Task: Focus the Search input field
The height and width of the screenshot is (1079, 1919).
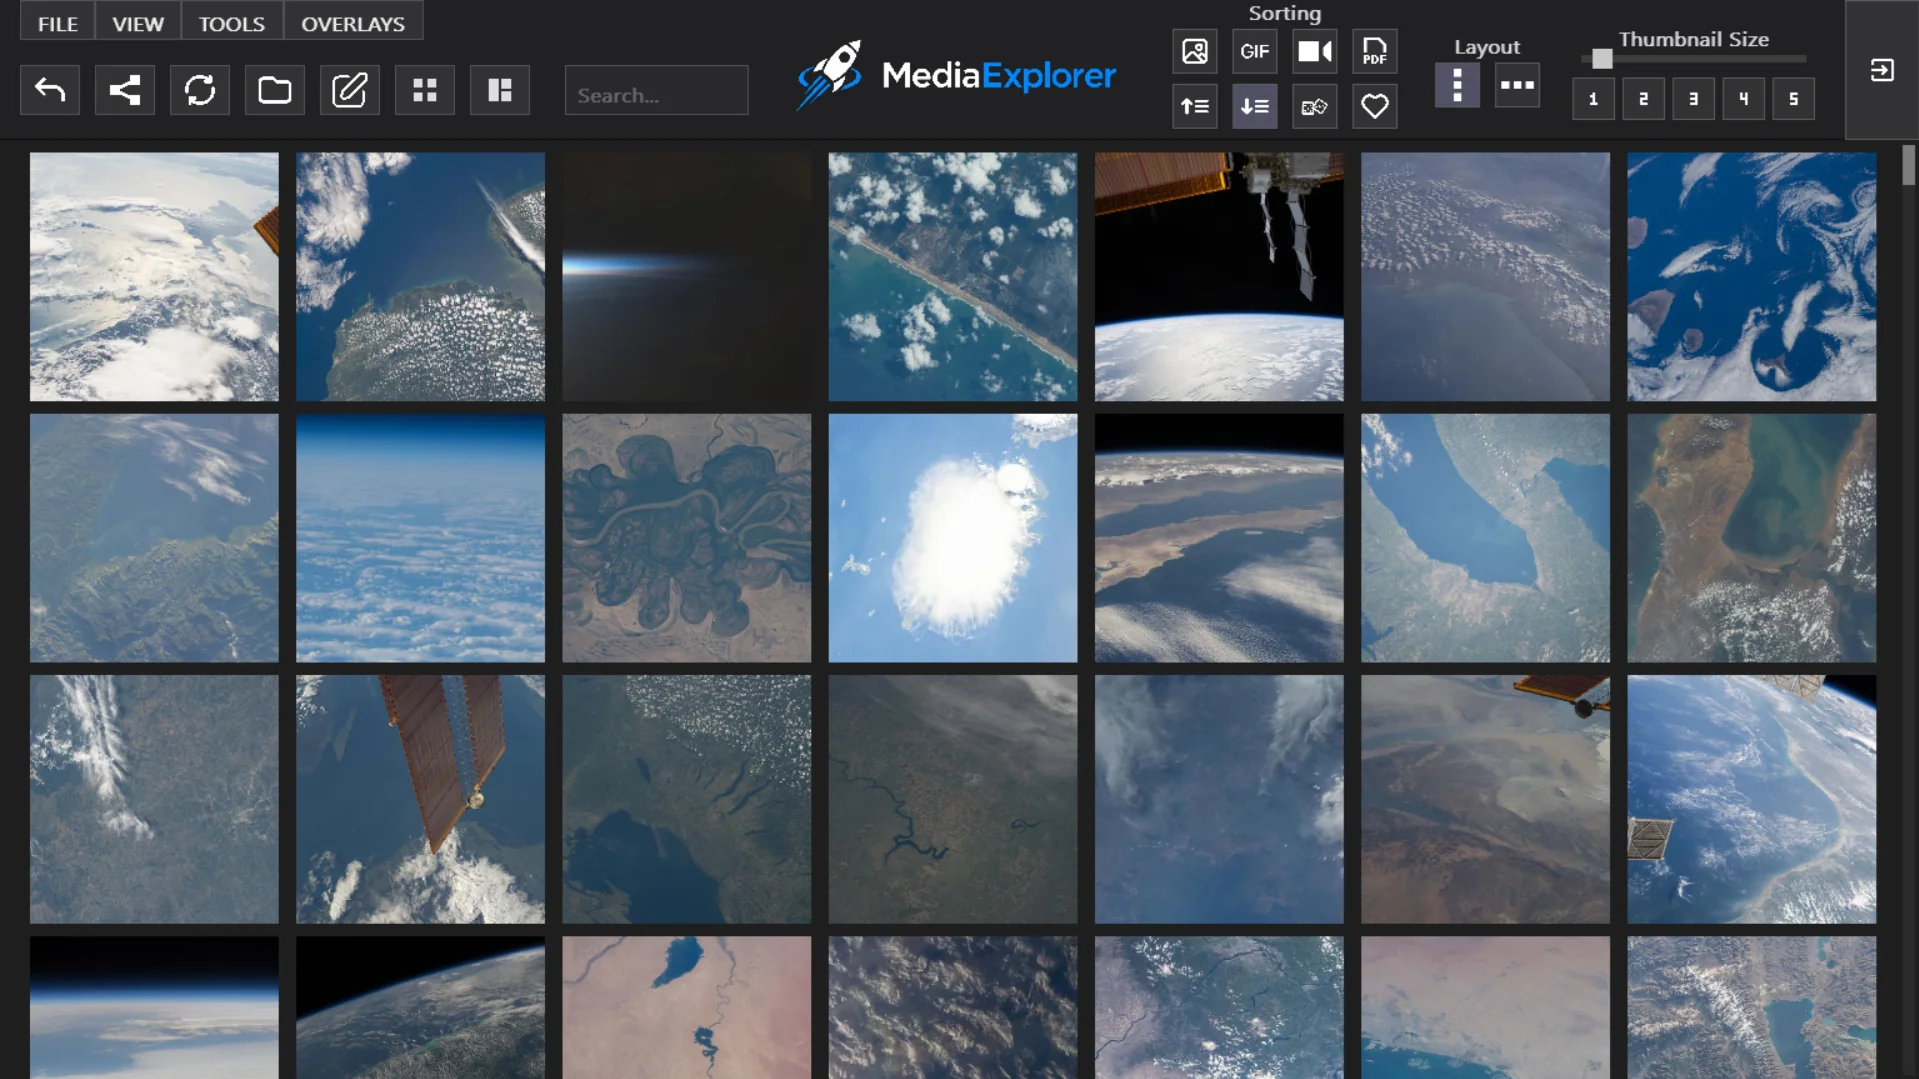Action: 656,91
